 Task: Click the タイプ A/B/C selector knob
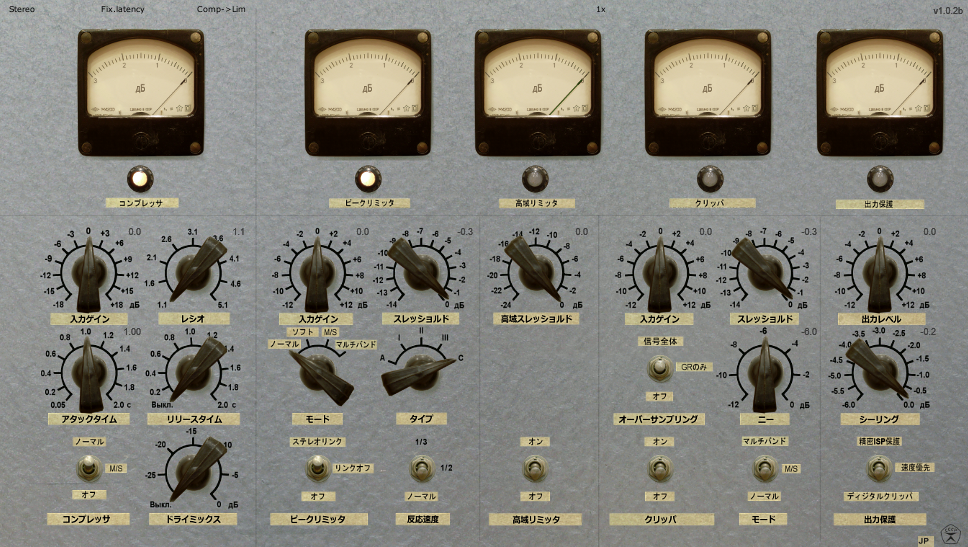click(422, 373)
